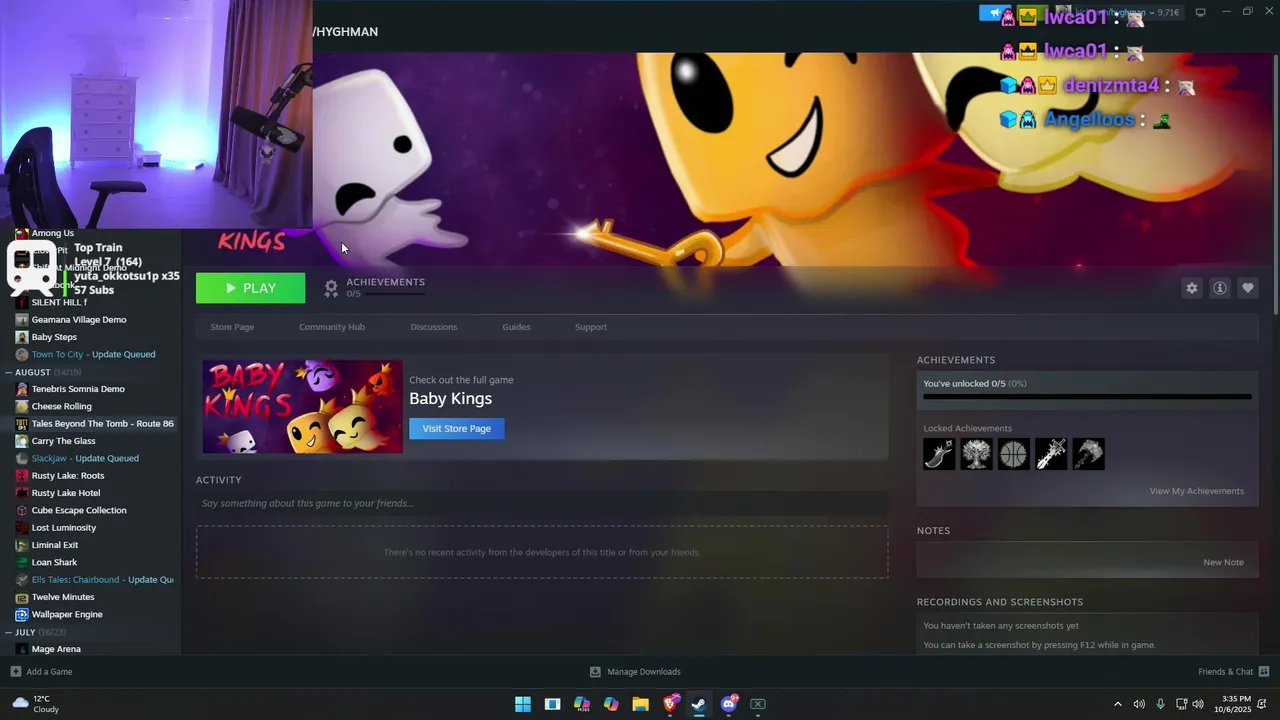Show hidden system tray icons
This screenshot has width=1280, height=720.
point(1118,704)
